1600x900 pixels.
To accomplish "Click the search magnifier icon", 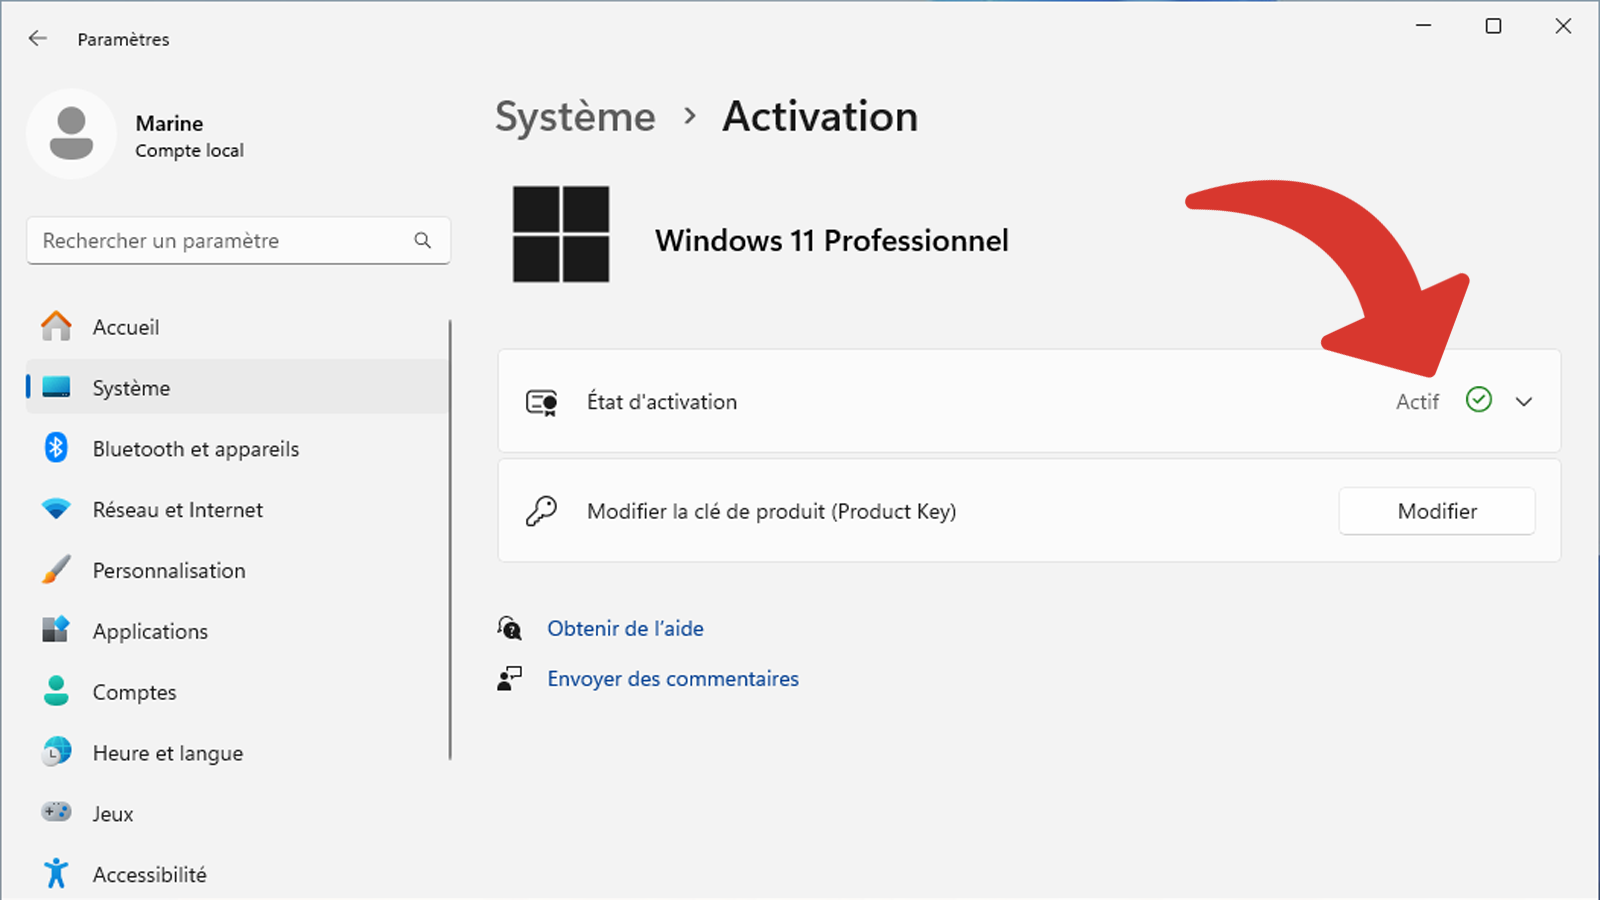I will [x=423, y=240].
